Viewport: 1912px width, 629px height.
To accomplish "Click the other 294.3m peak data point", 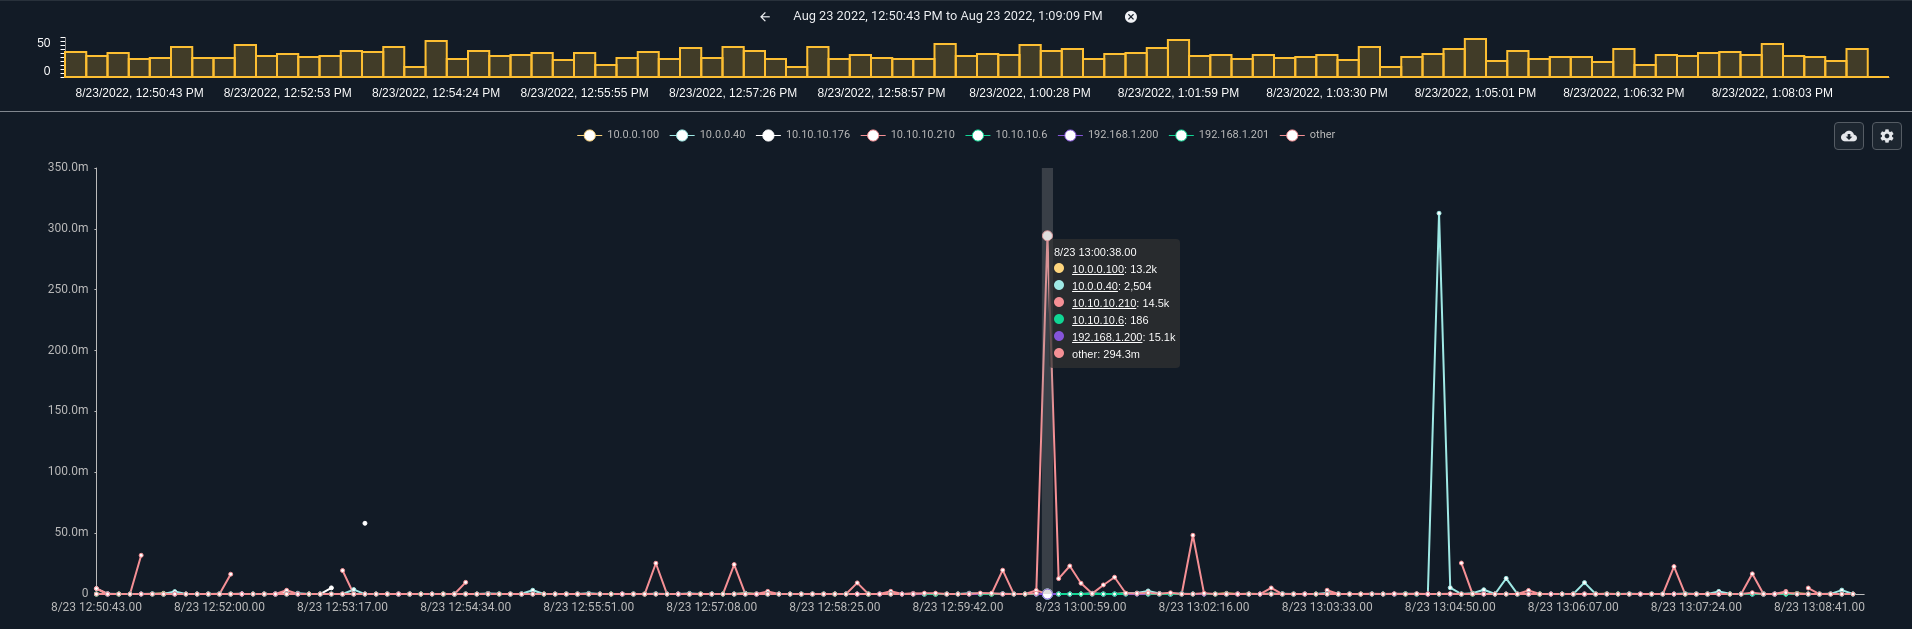I will coord(1047,236).
